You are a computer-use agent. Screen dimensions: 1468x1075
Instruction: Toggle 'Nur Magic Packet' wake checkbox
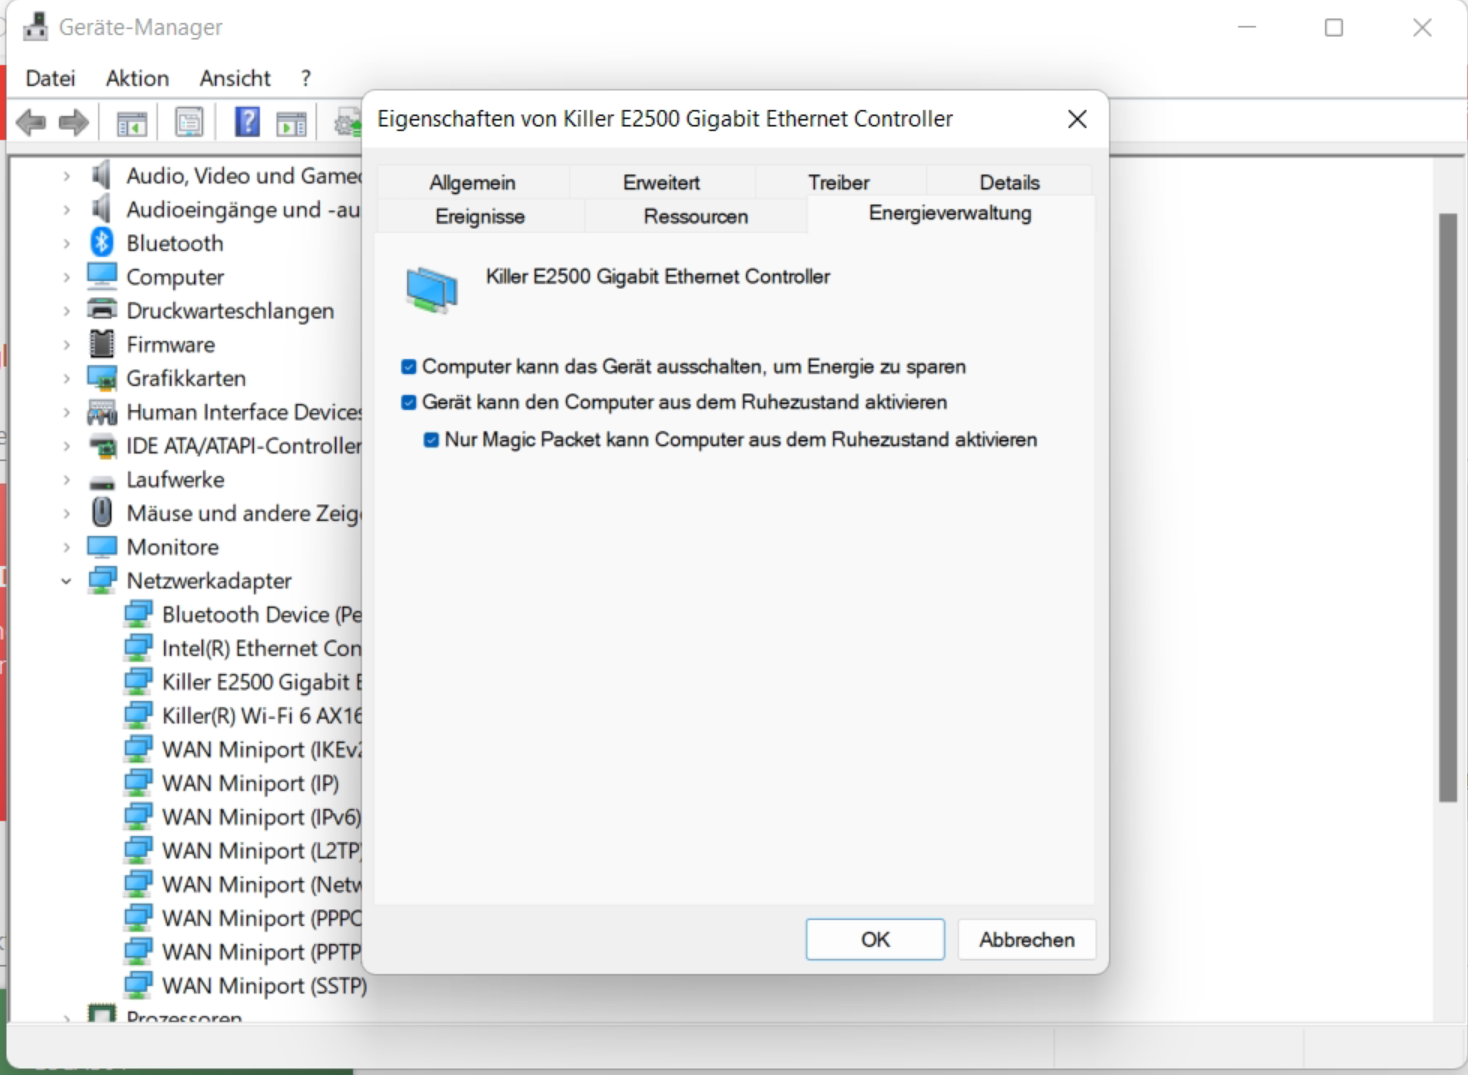point(431,440)
